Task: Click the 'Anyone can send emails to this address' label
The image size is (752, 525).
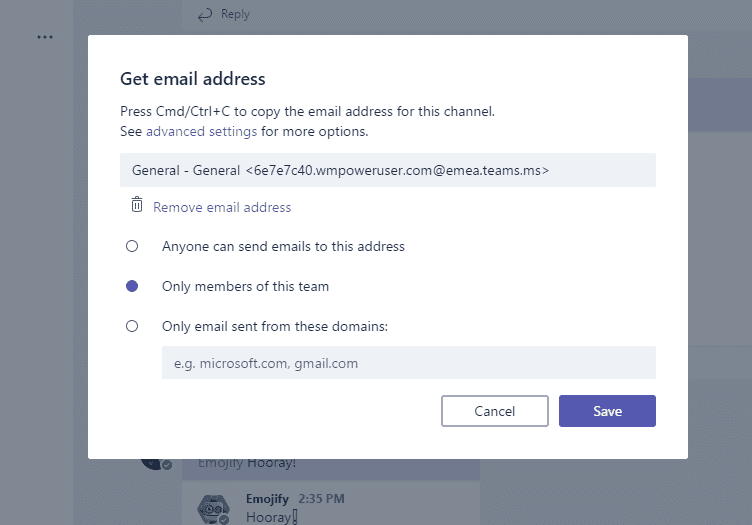Action: (283, 246)
